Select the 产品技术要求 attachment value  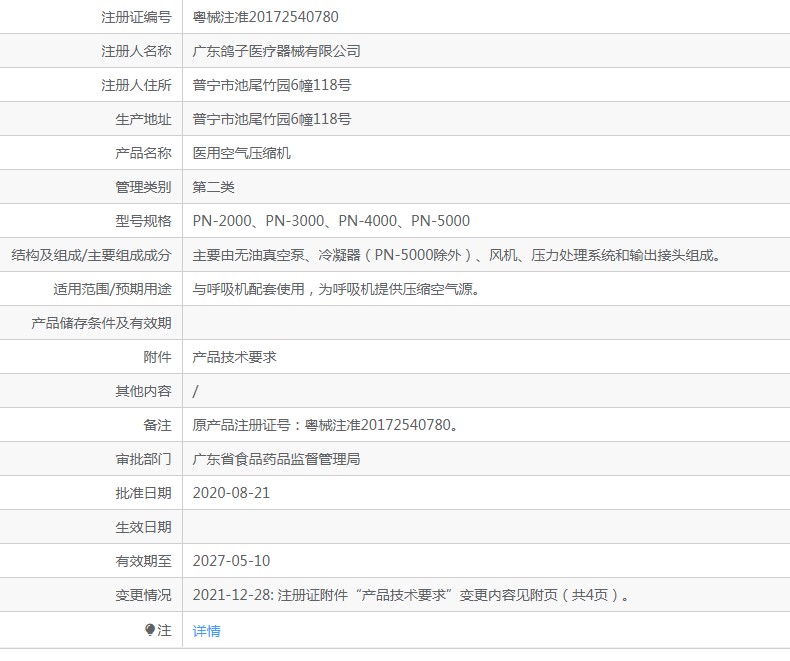[234, 357]
